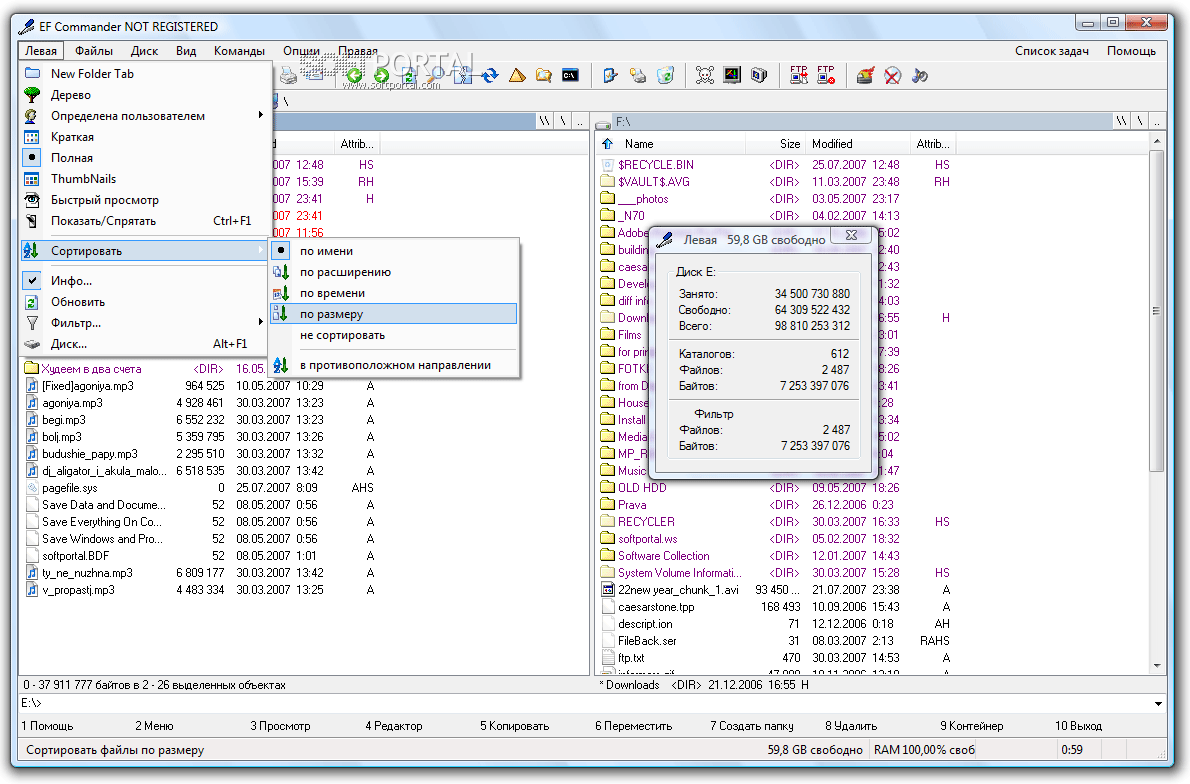Click the folder search toolbar icon
This screenshot has width=1190, height=784.
click(543, 75)
